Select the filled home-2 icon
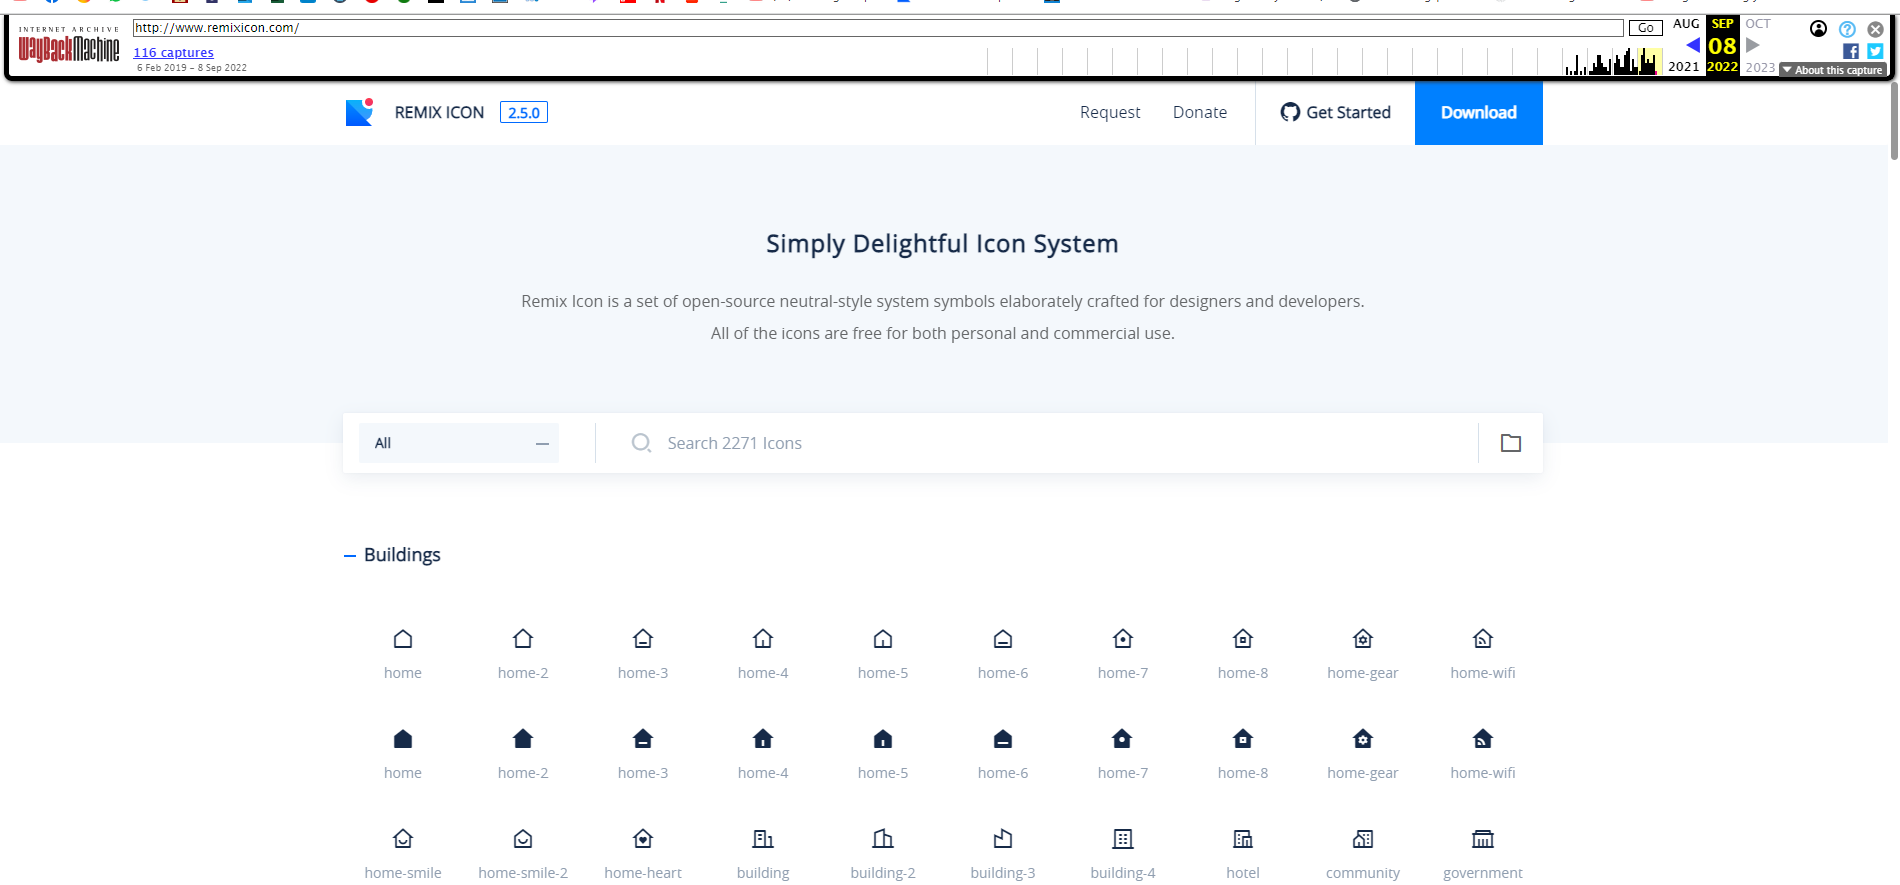Image resolution: width=1900 pixels, height=885 pixels. [523, 739]
